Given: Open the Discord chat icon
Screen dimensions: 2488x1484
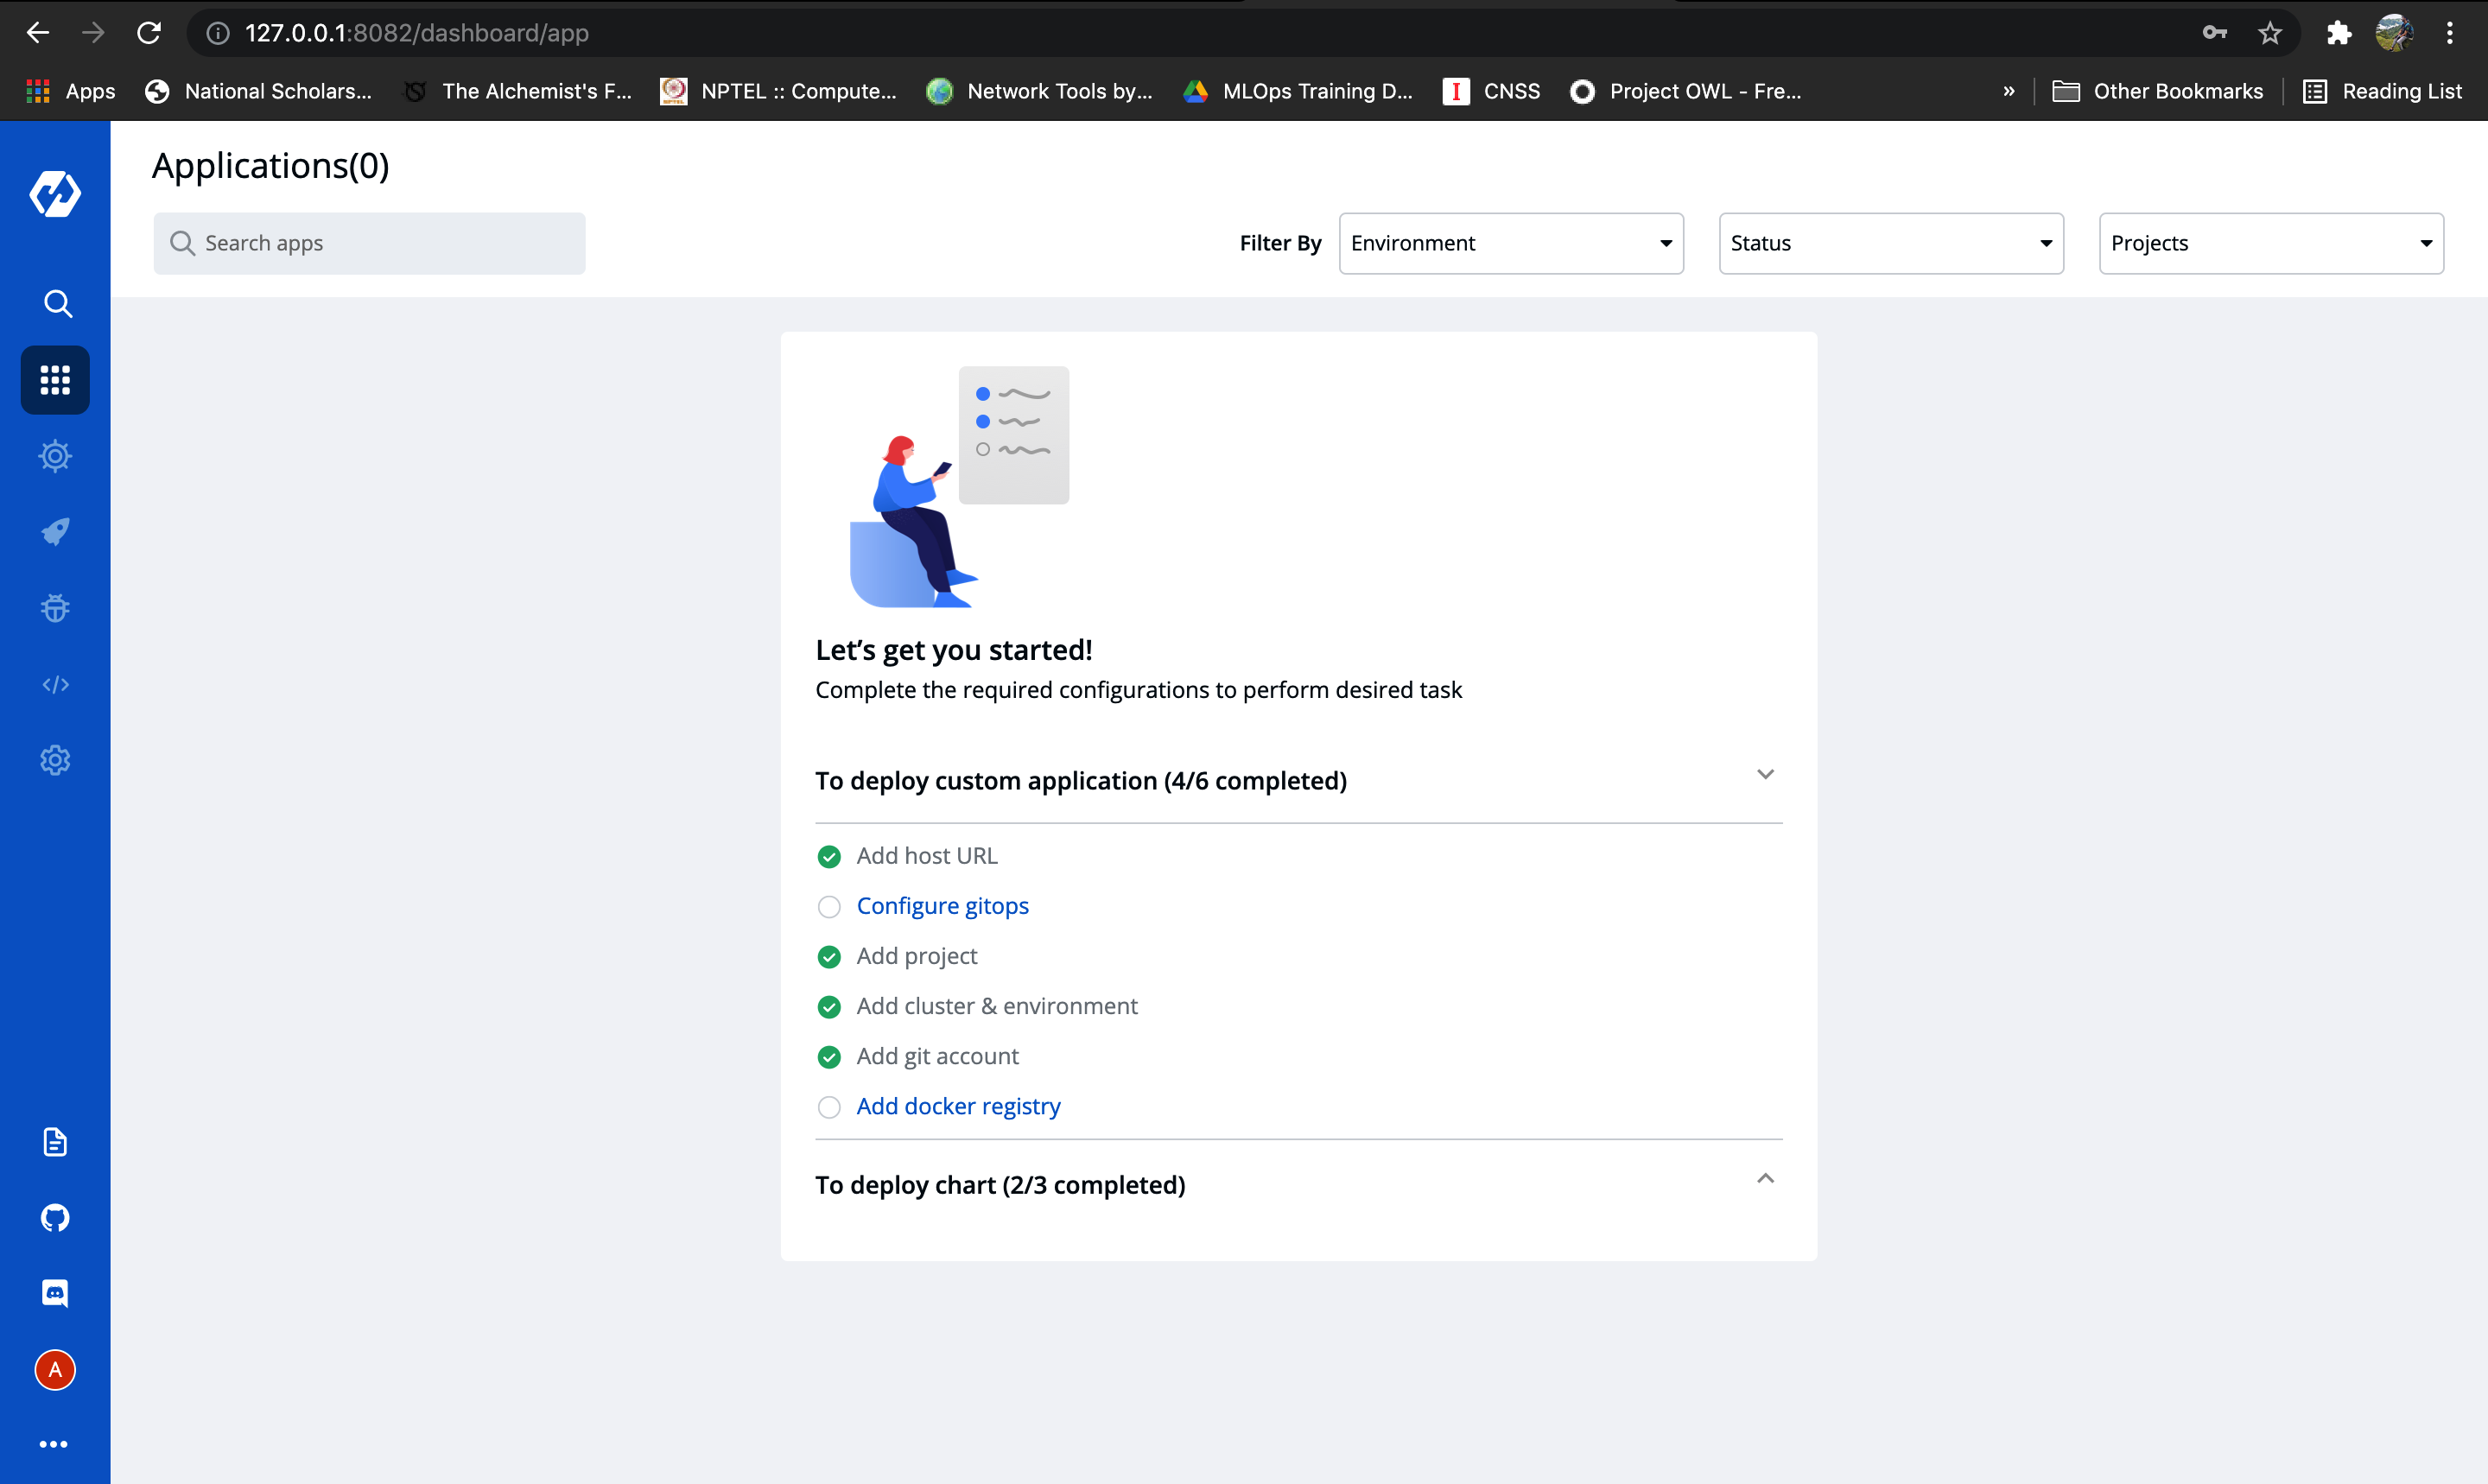Looking at the screenshot, I should tap(55, 1293).
